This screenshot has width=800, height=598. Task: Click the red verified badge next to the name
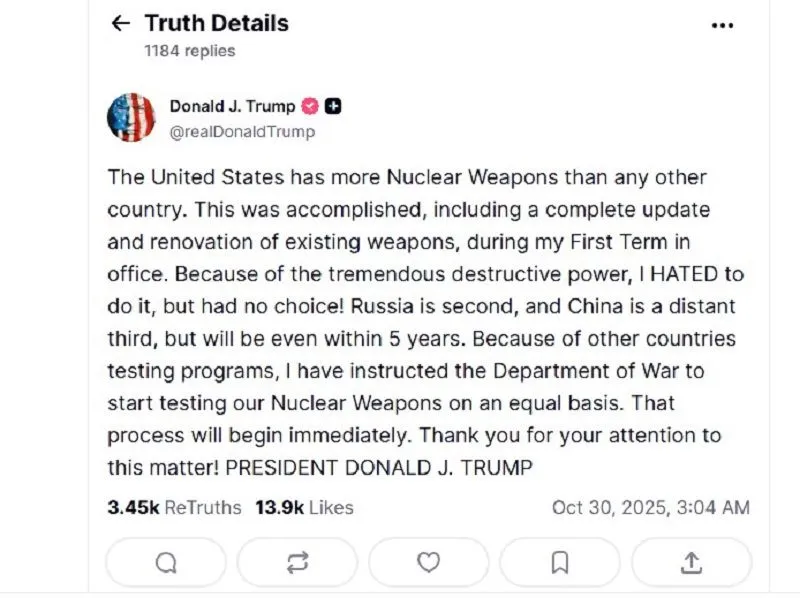(x=311, y=104)
